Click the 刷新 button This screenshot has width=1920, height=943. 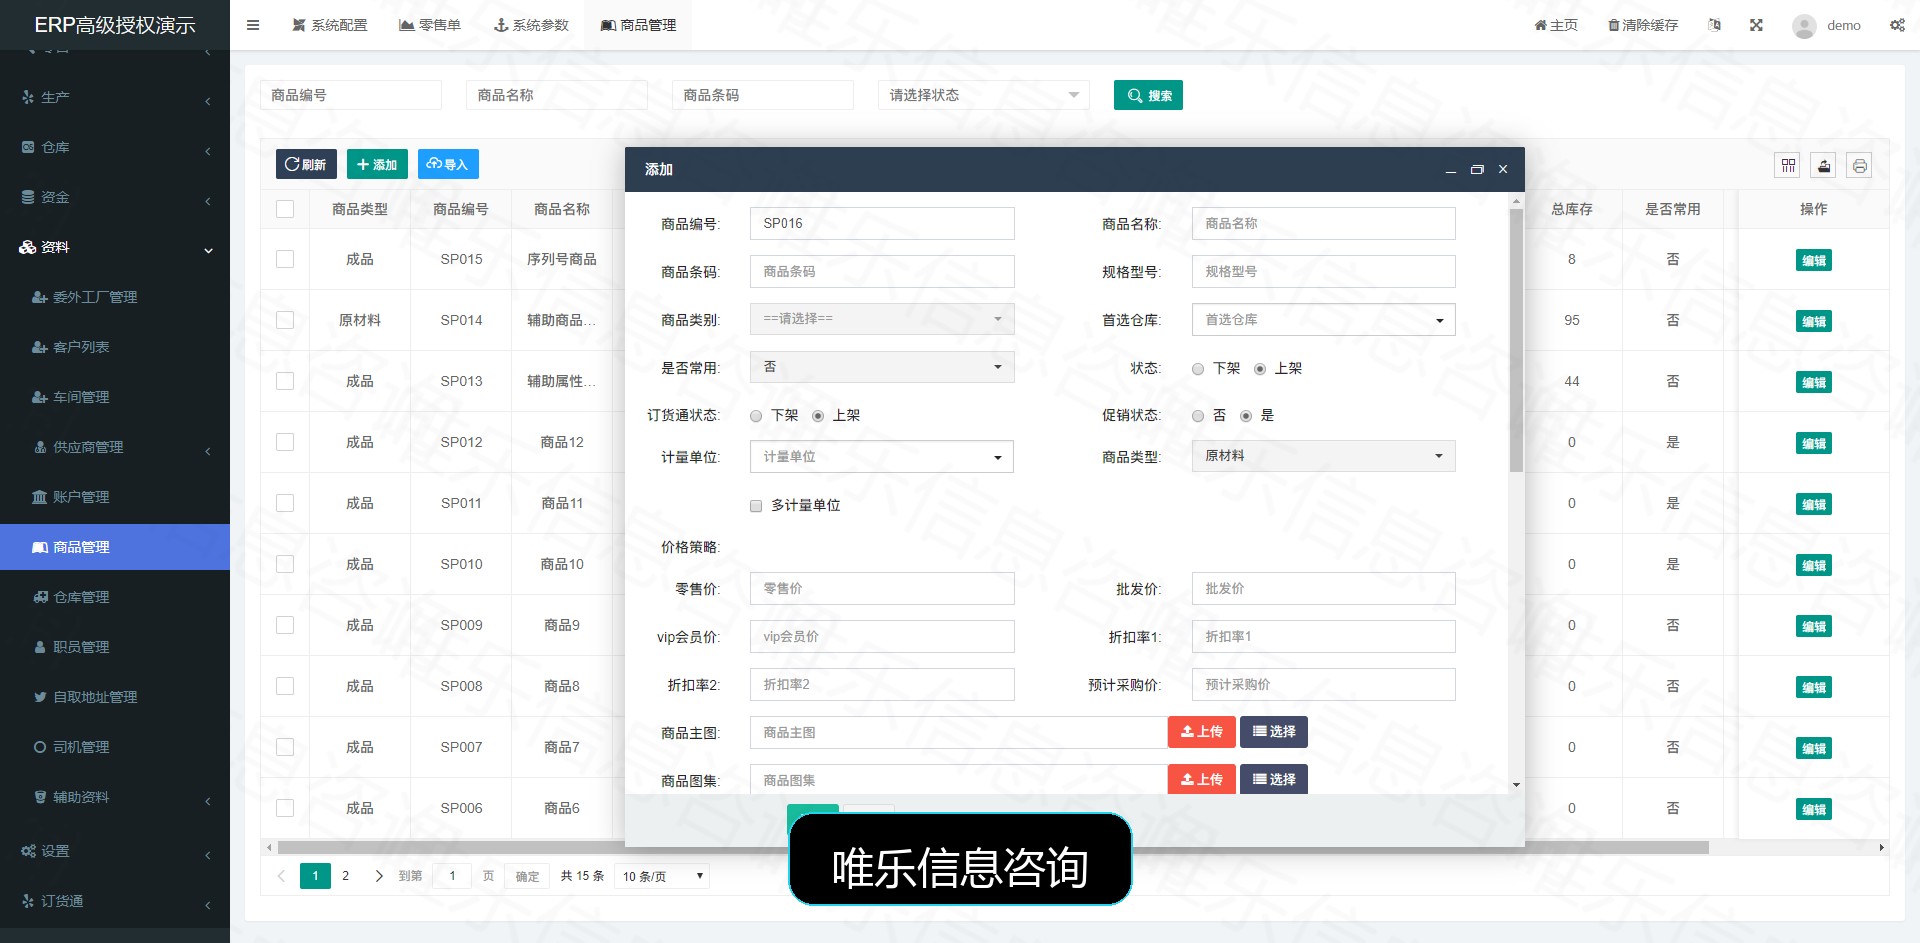point(306,164)
